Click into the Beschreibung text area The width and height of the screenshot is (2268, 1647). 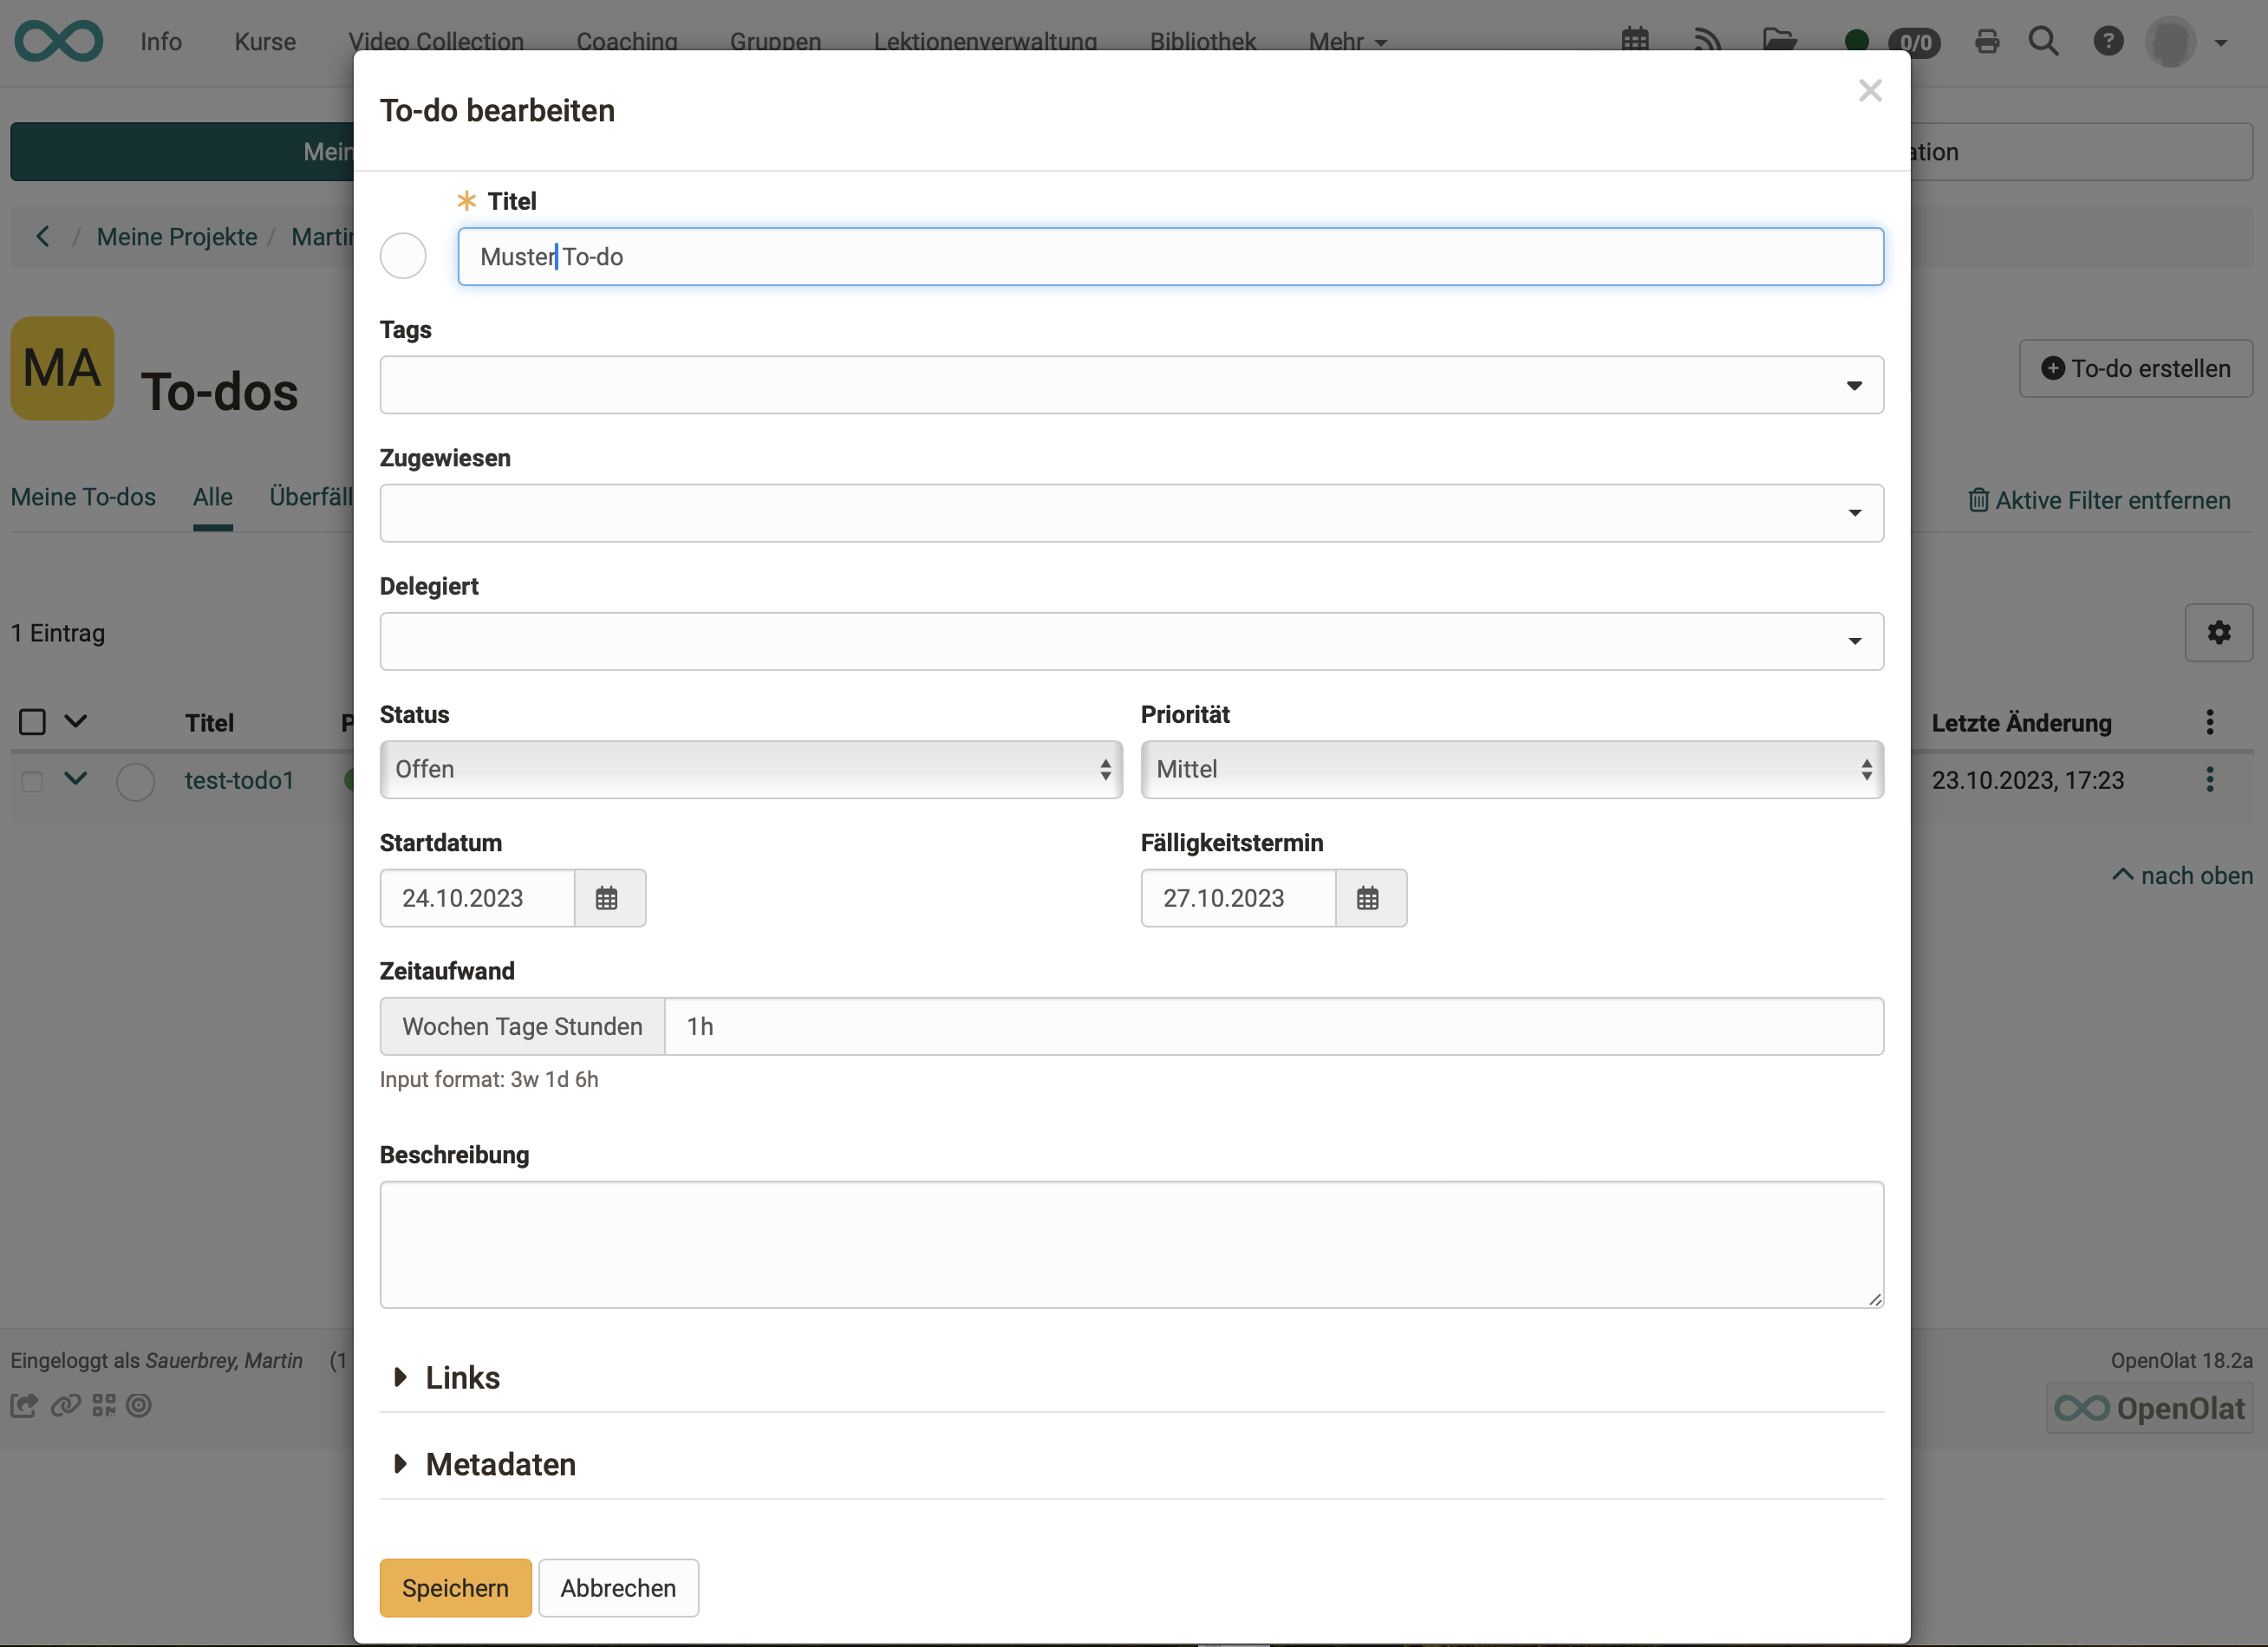coord(1131,1244)
